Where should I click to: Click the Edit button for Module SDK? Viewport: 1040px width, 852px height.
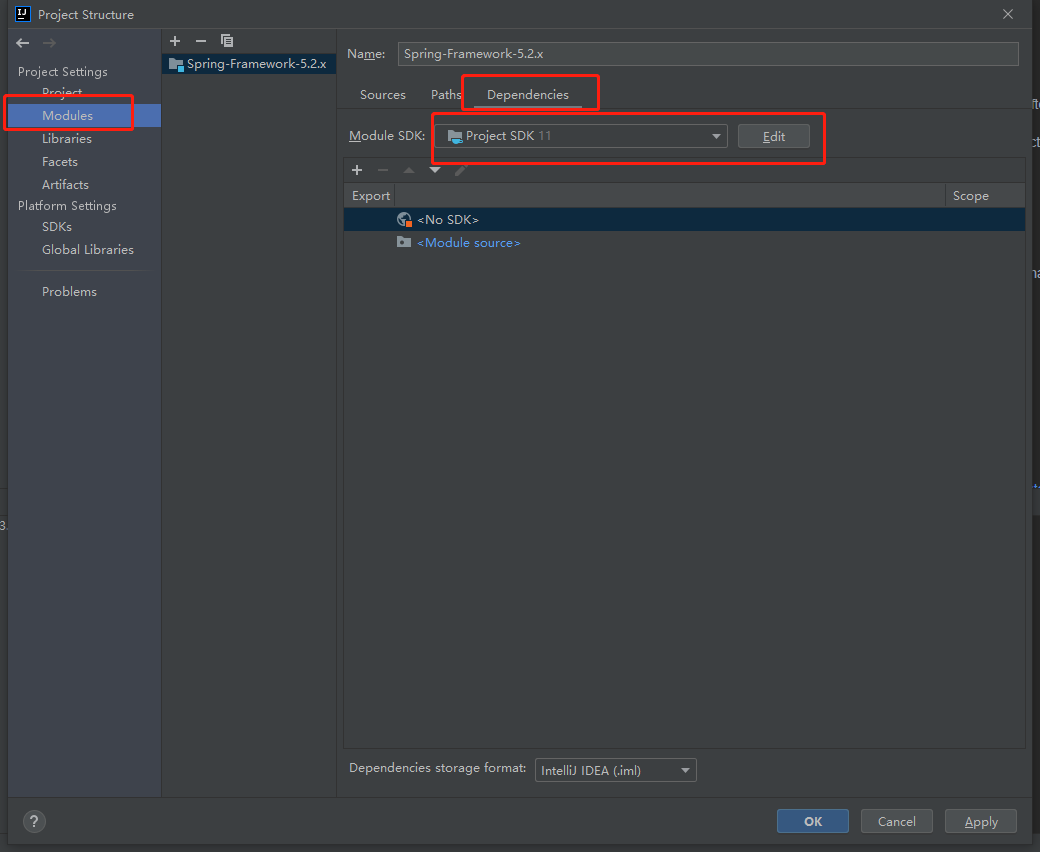pos(773,136)
